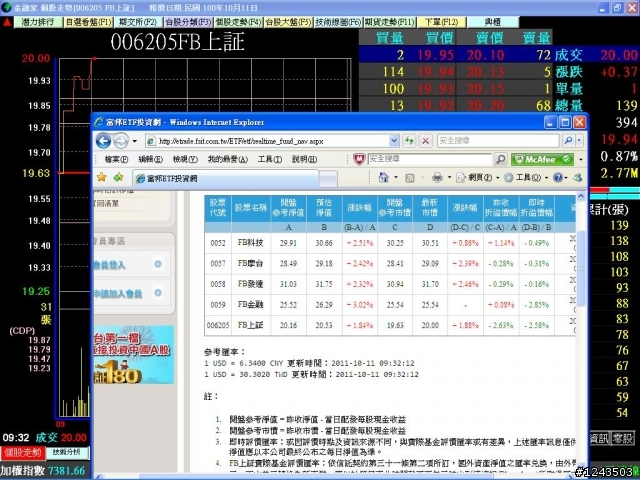Open the 網頁(P) command bar menu

coord(478,178)
